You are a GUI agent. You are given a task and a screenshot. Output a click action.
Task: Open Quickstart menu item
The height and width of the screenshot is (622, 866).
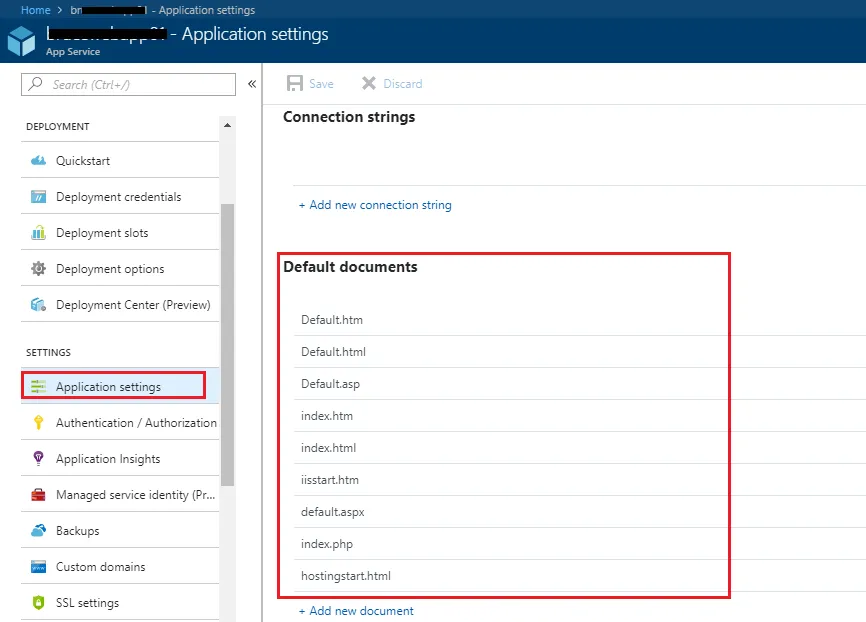120,160
